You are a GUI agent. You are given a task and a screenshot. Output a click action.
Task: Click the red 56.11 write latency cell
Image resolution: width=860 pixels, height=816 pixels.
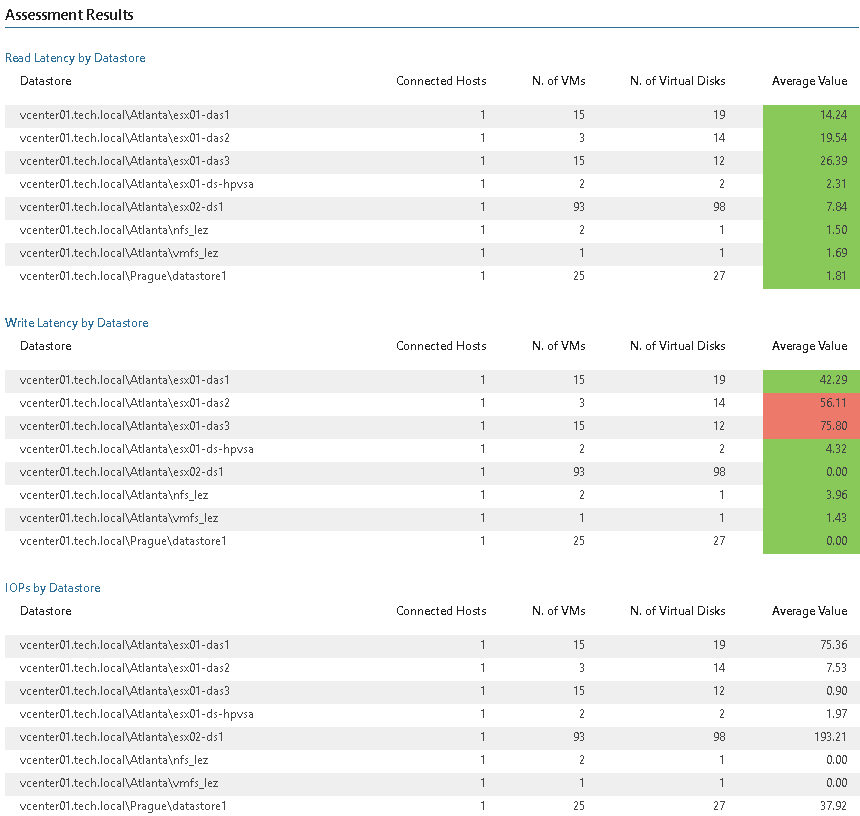point(811,403)
